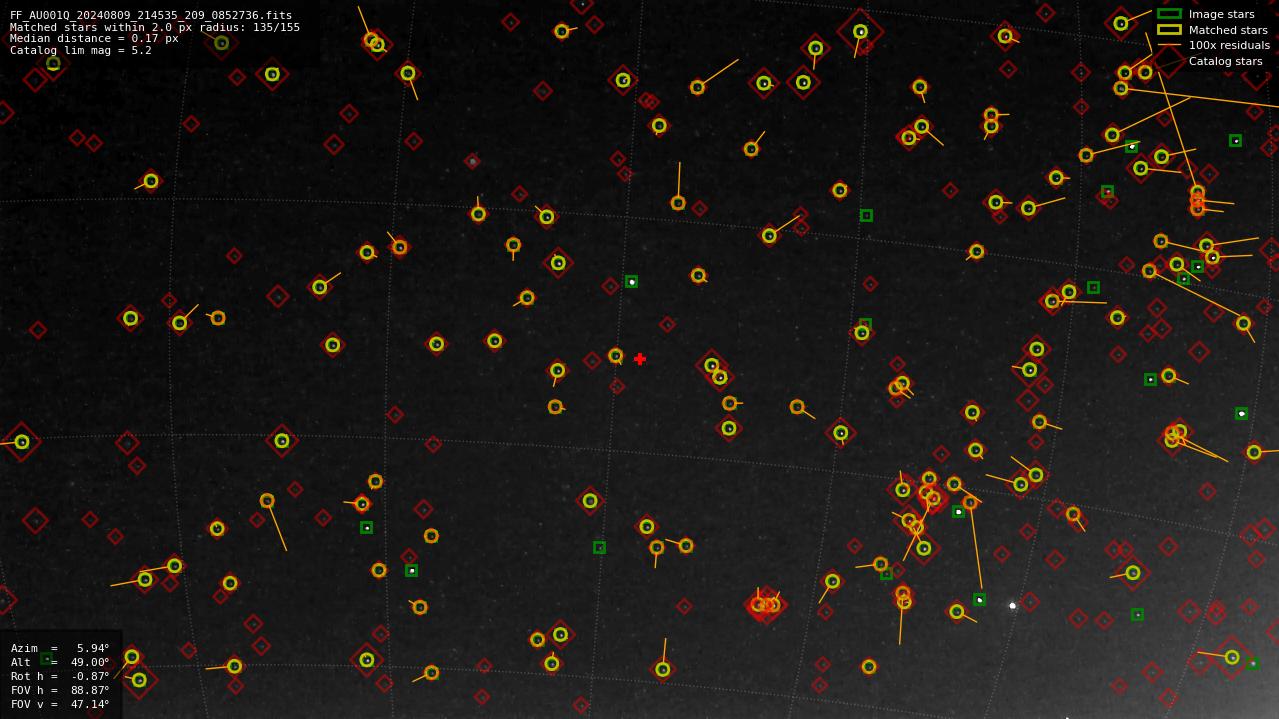Click the '100x residuals' legend label
This screenshot has height=719, width=1279.
click(x=1229, y=45)
